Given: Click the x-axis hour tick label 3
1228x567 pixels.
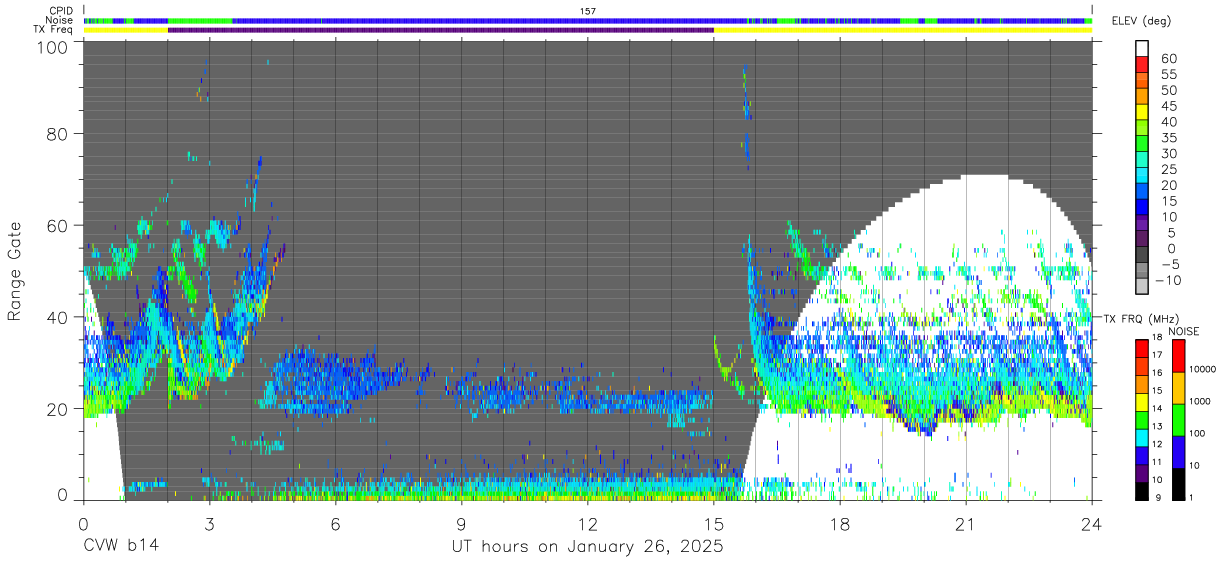Looking at the screenshot, I should pyautogui.click(x=209, y=524).
